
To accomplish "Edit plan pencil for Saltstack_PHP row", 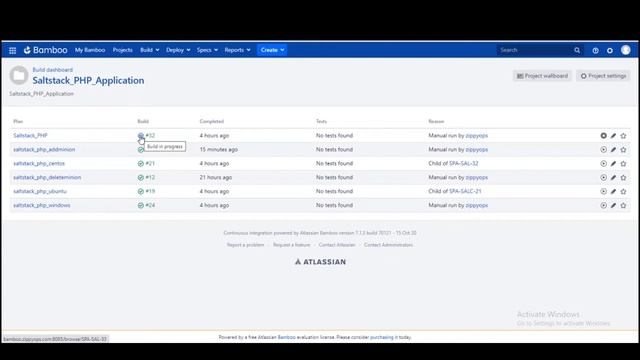I will (x=613, y=136).
